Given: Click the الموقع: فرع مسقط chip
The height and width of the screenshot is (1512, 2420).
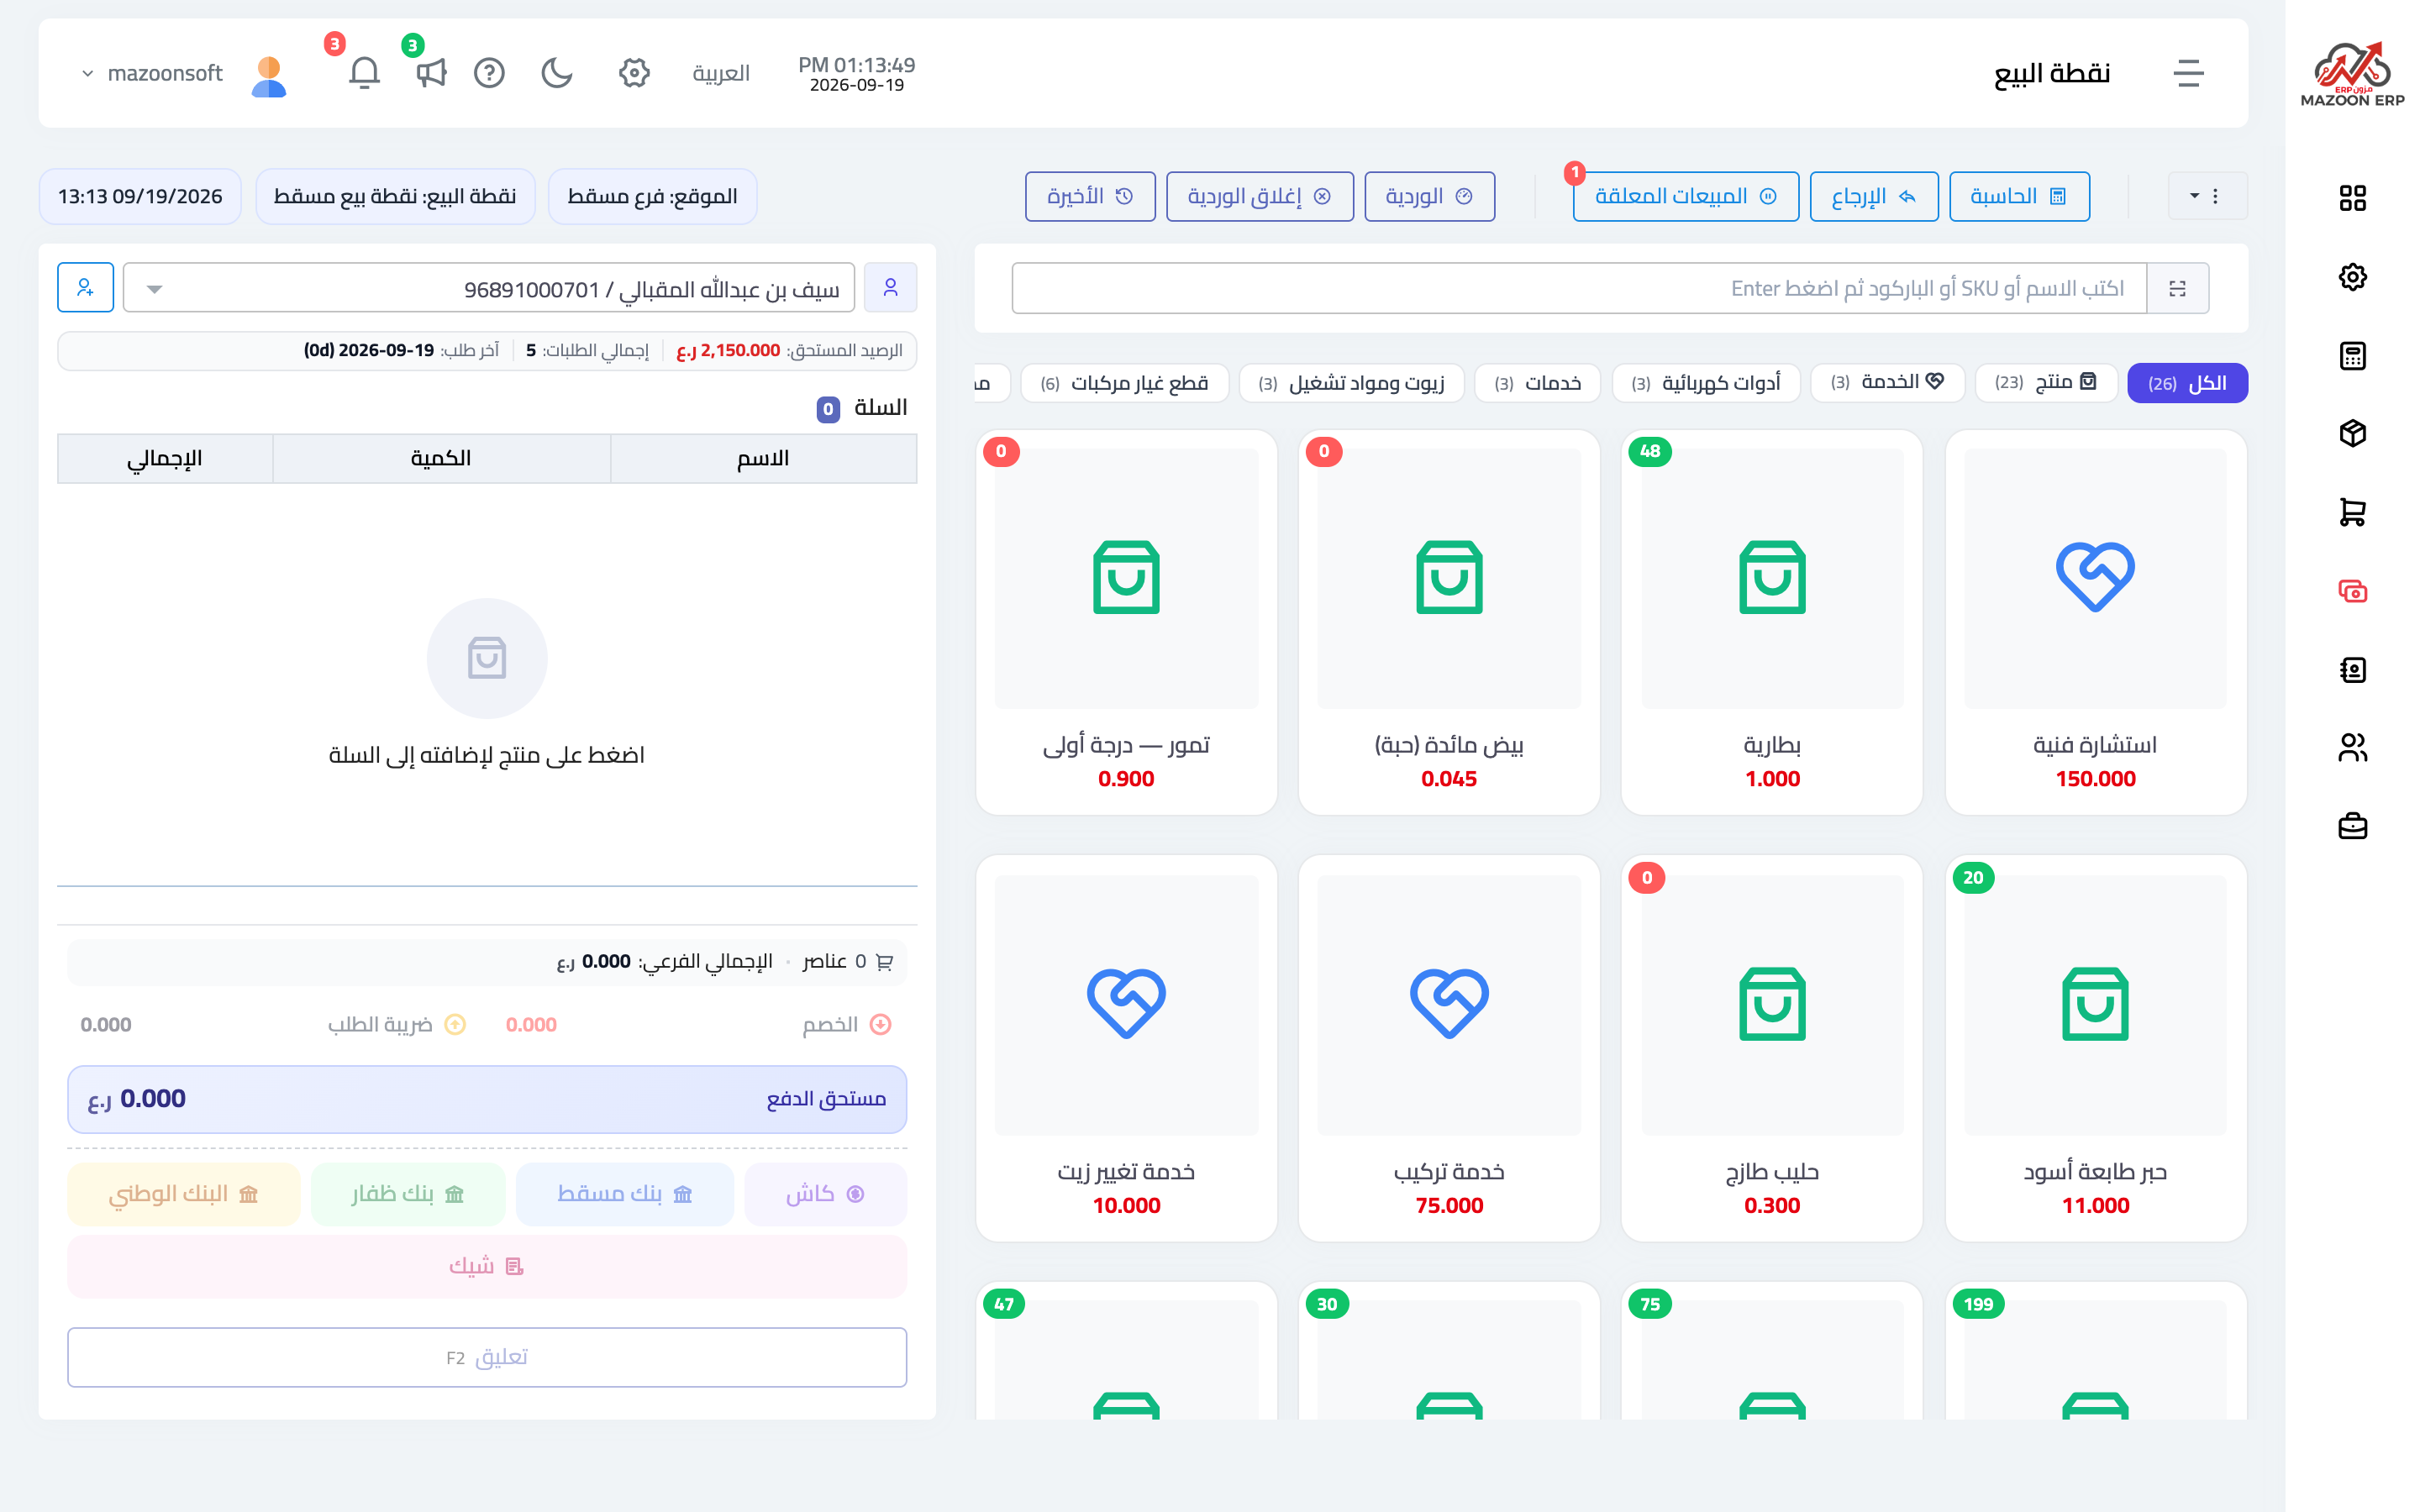Looking at the screenshot, I should tap(652, 196).
